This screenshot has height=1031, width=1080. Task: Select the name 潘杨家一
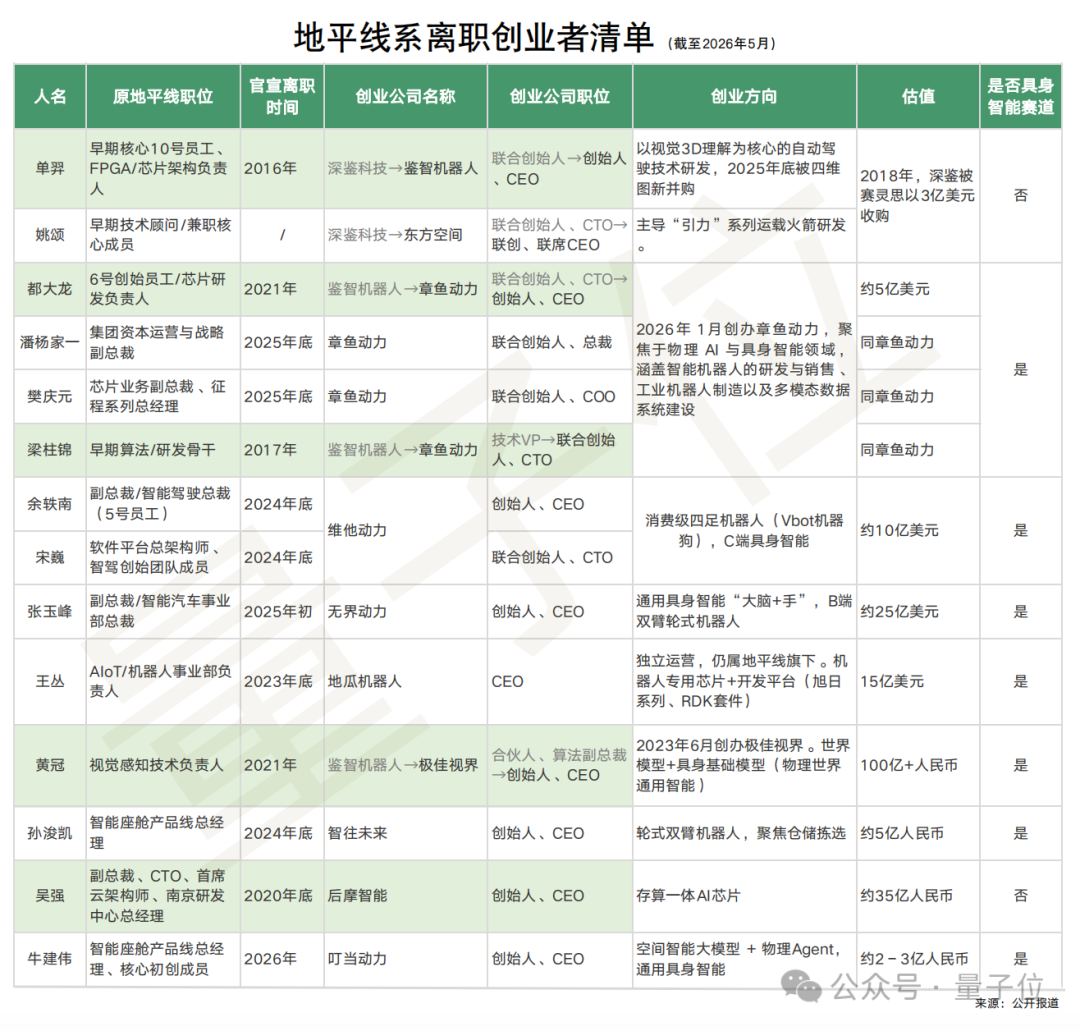(x=50, y=342)
